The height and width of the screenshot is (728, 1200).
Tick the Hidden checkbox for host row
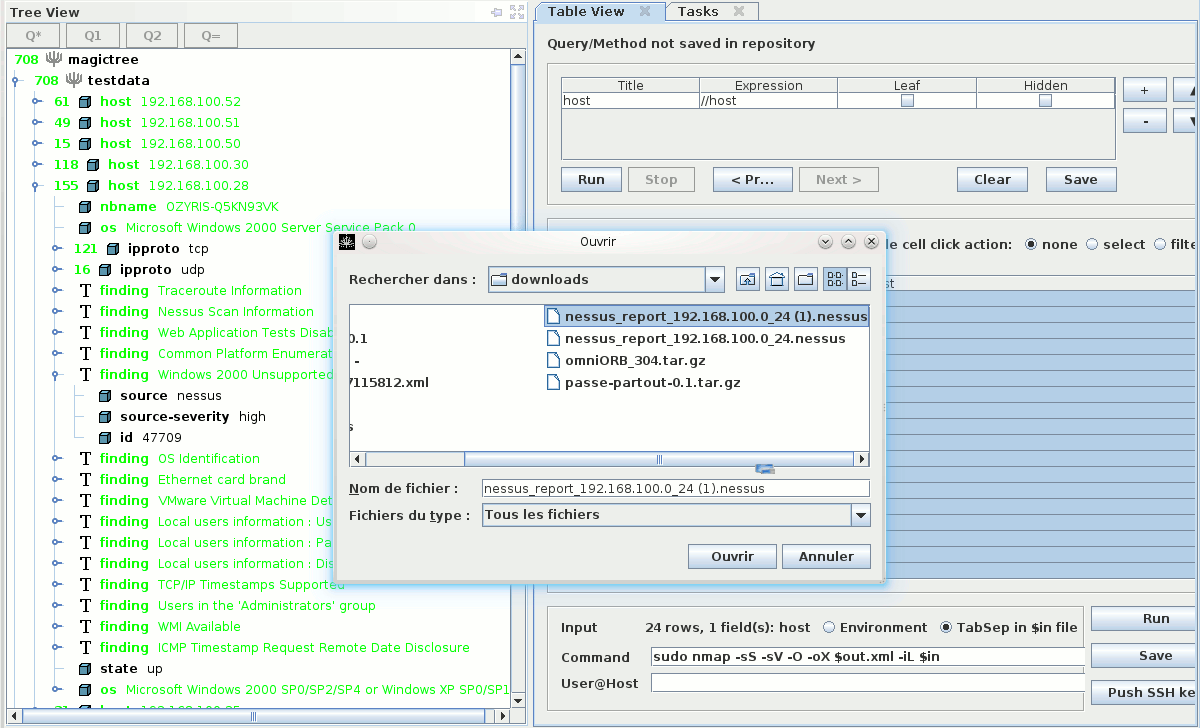tap(1045, 101)
